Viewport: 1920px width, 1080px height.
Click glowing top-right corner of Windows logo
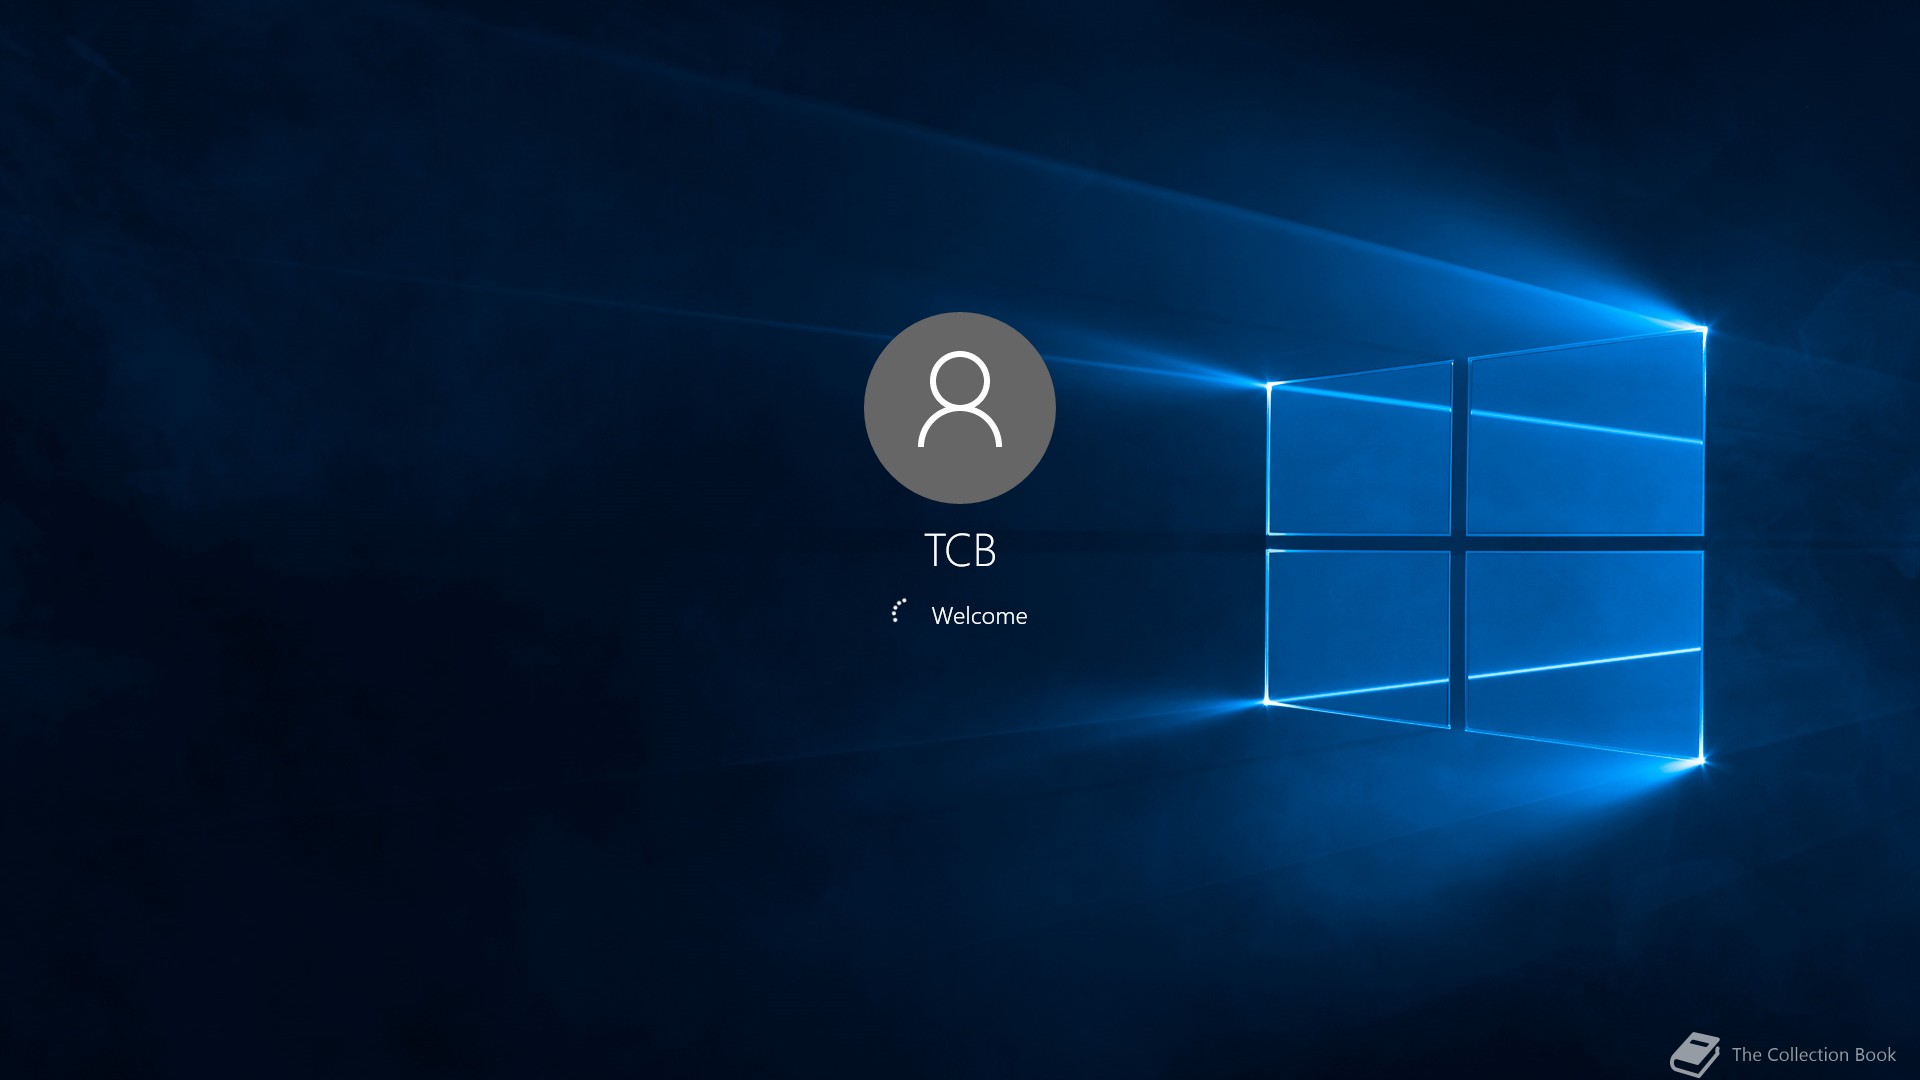coord(1703,328)
